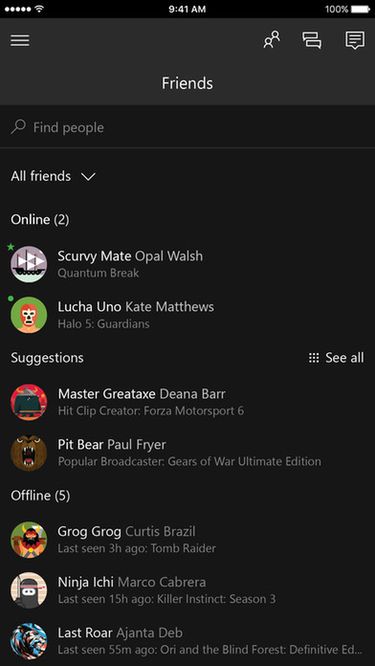This screenshot has width=375, height=666.
Task: Tap Hit Clip Creator: Forza Motorsport 6
Action: (x=151, y=411)
